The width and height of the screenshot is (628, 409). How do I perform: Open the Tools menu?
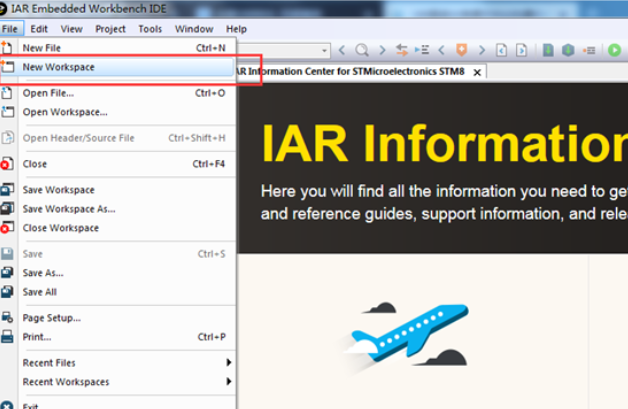[x=150, y=29]
